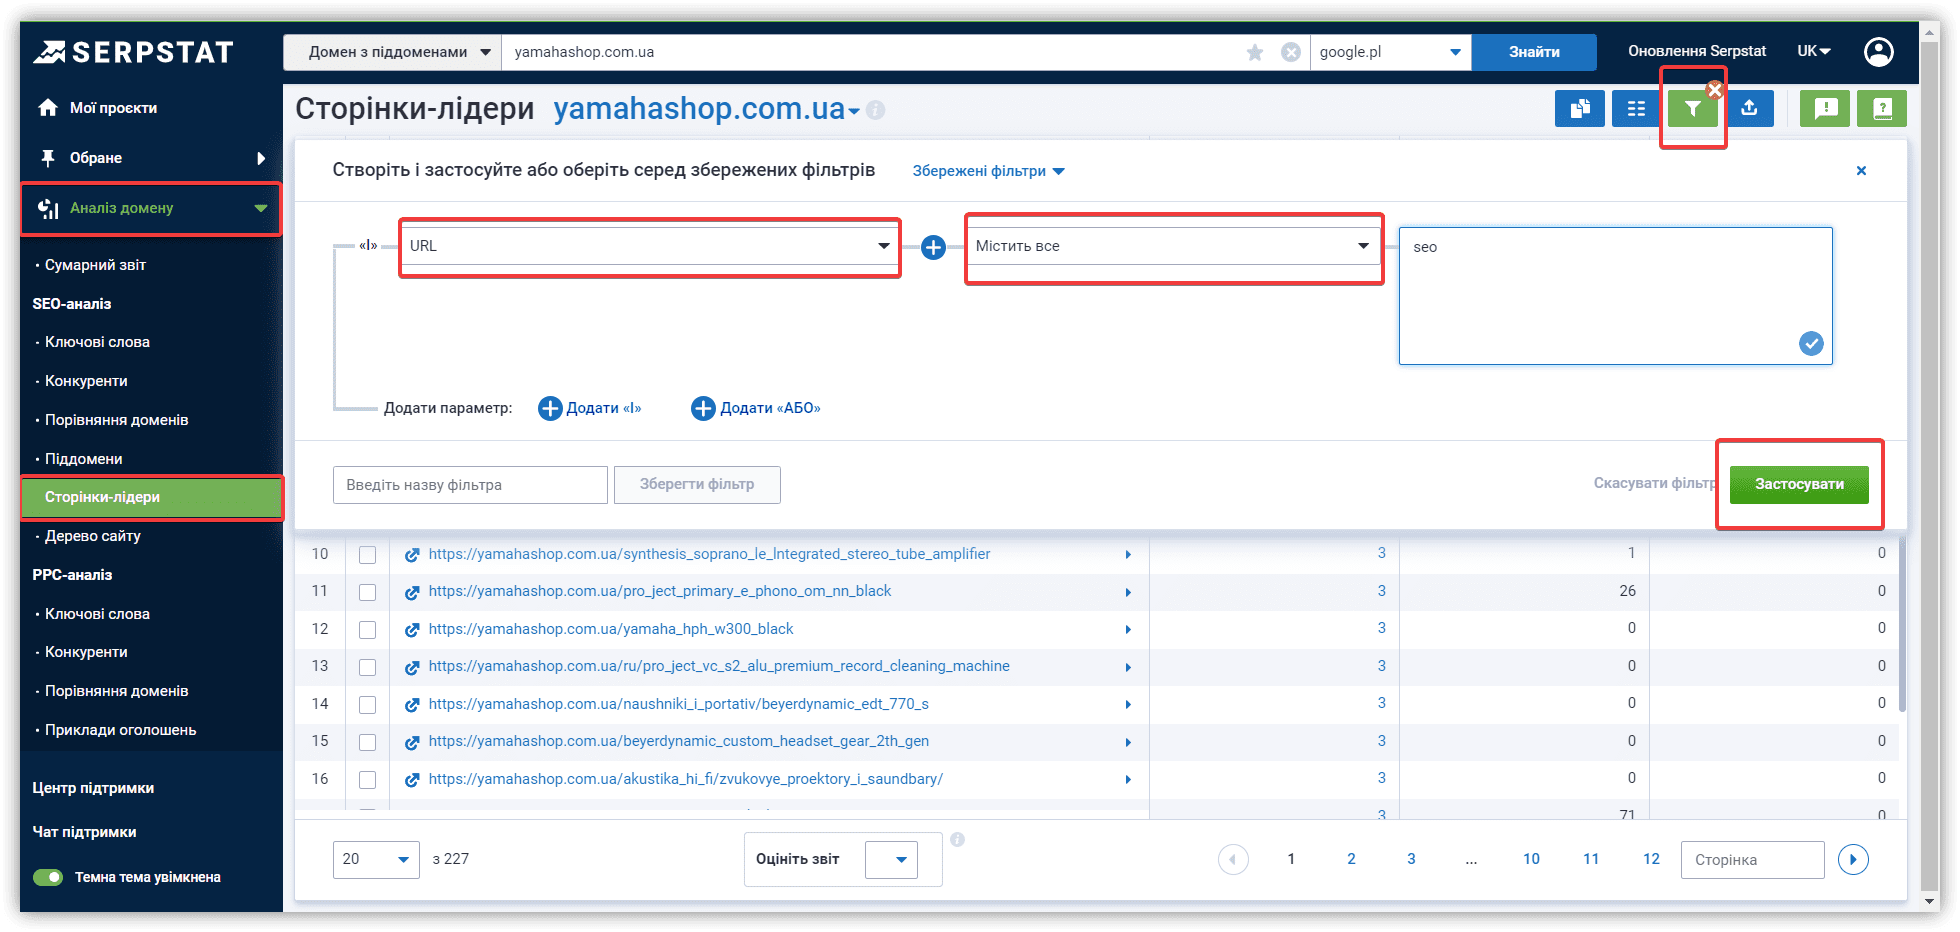Viewport: 1960px width, 932px height.
Task: Open Центр підтримки in the sidebar
Action: [93, 788]
